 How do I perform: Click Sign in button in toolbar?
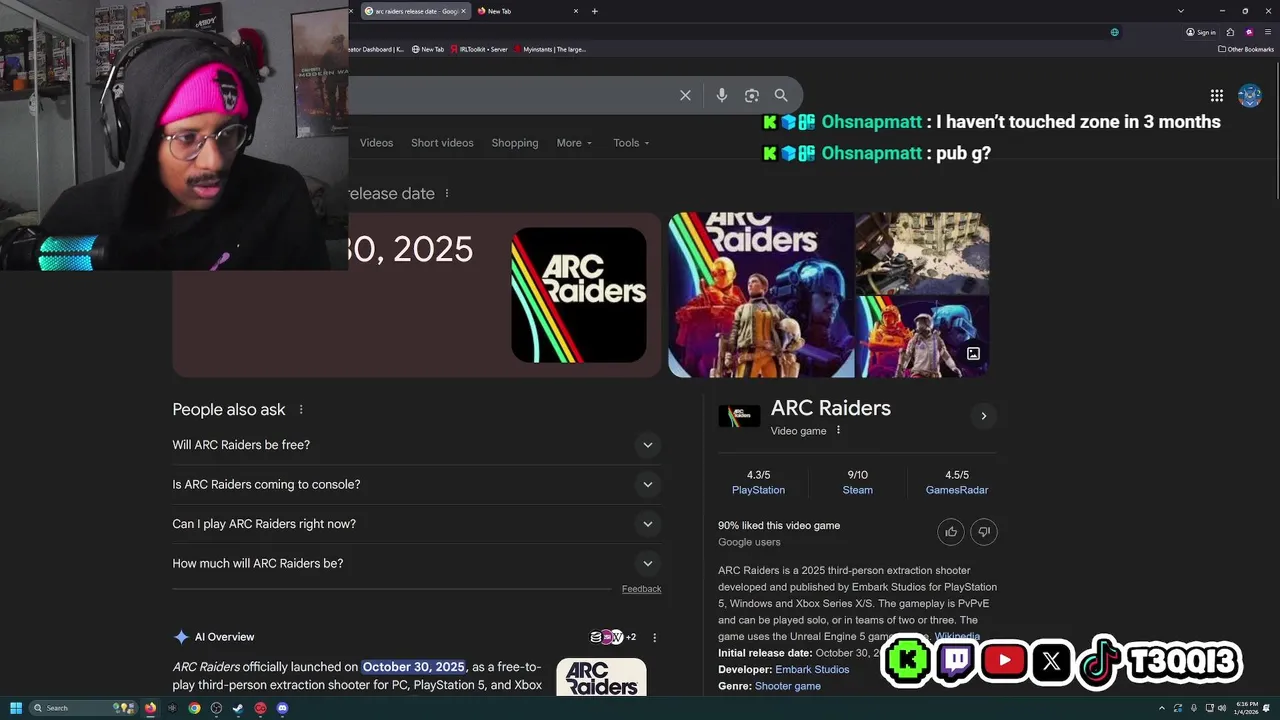click(x=1201, y=32)
